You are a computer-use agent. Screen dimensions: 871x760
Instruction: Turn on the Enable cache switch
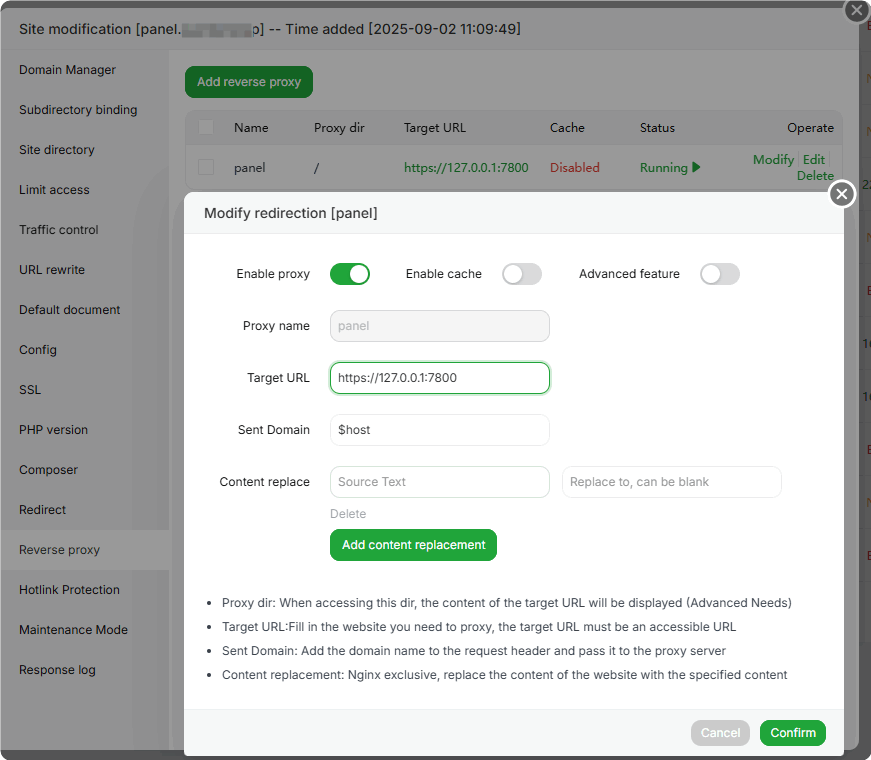(522, 274)
